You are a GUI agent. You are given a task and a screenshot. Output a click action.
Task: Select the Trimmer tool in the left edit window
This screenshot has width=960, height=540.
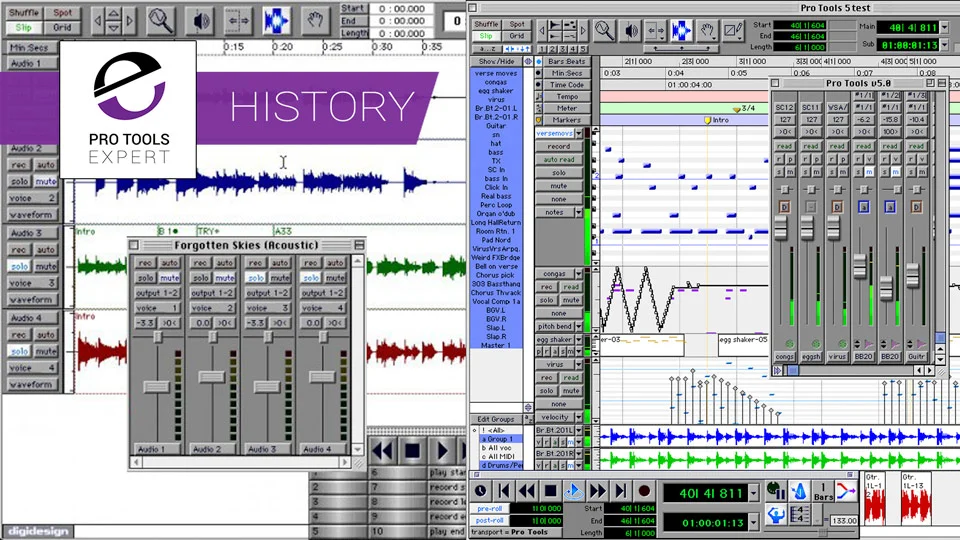pyautogui.click(x=238, y=21)
